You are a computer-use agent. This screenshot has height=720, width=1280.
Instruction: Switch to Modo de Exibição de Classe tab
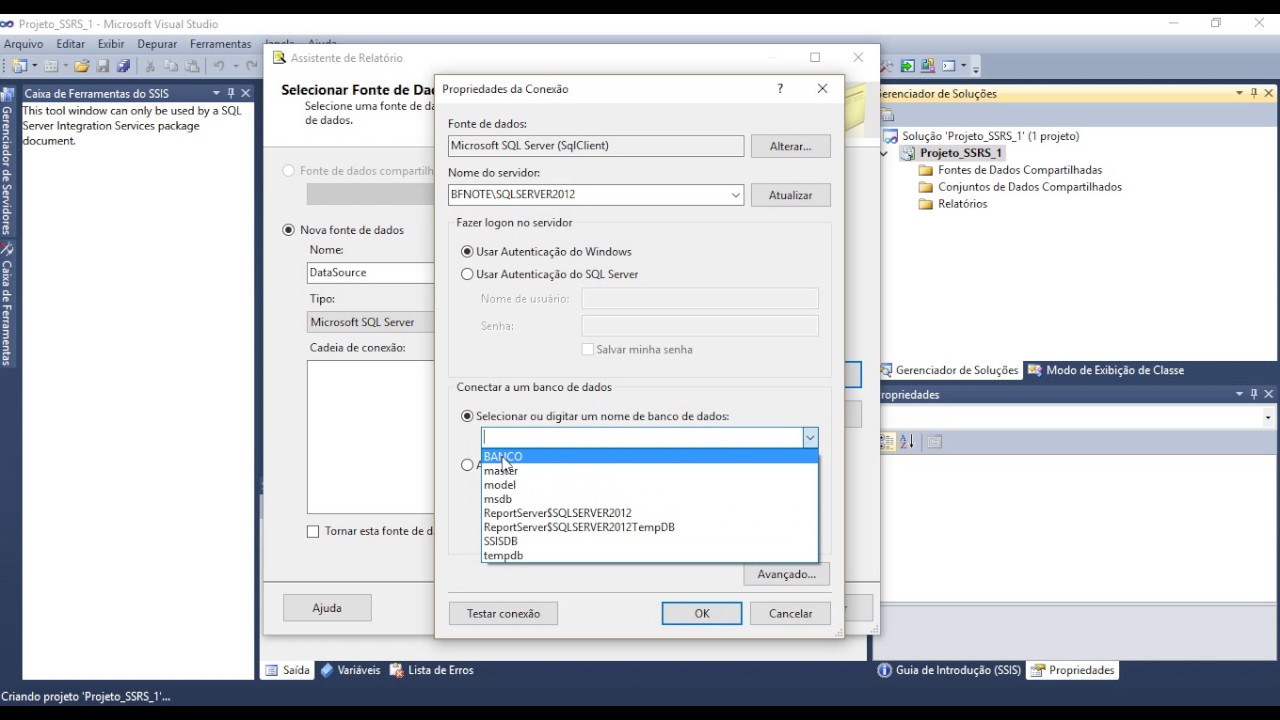[x=1106, y=370]
